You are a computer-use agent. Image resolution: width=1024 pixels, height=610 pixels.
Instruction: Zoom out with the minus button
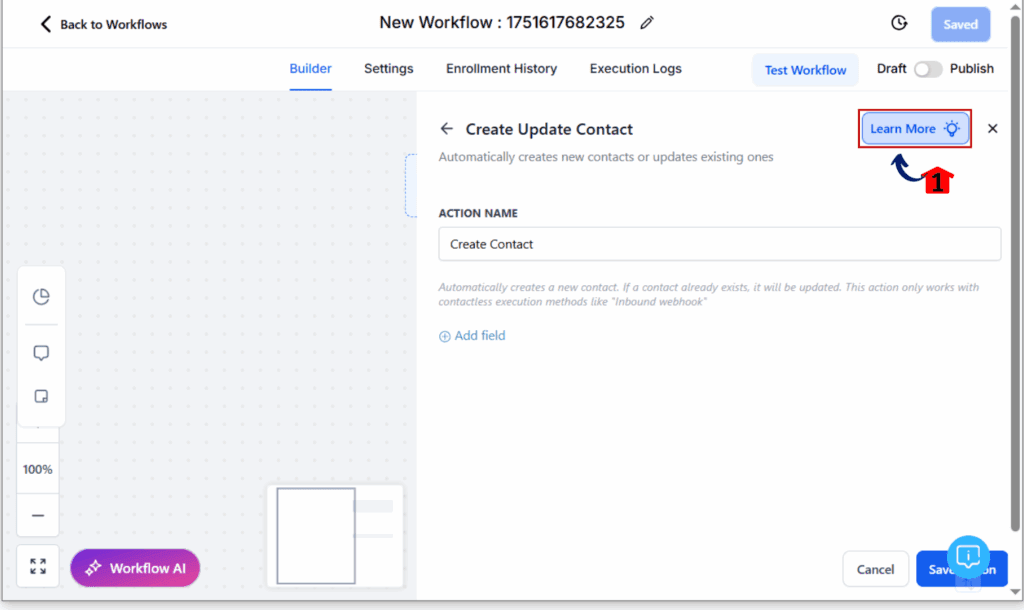[x=38, y=515]
